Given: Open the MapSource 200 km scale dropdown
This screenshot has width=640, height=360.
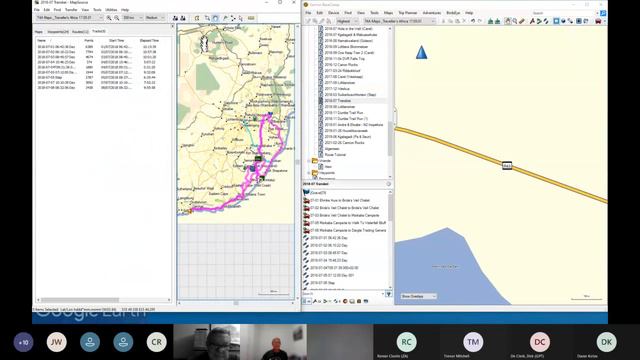Looking at the screenshot, I should coord(132,18).
